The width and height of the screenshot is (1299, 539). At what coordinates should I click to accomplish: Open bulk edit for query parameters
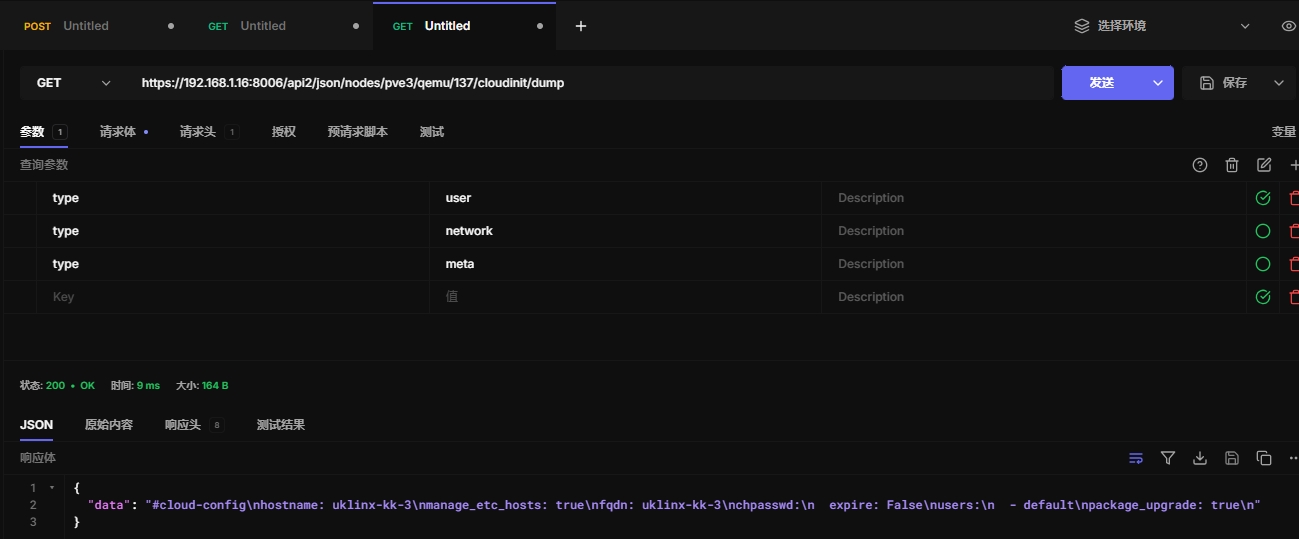coord(1264,165)
